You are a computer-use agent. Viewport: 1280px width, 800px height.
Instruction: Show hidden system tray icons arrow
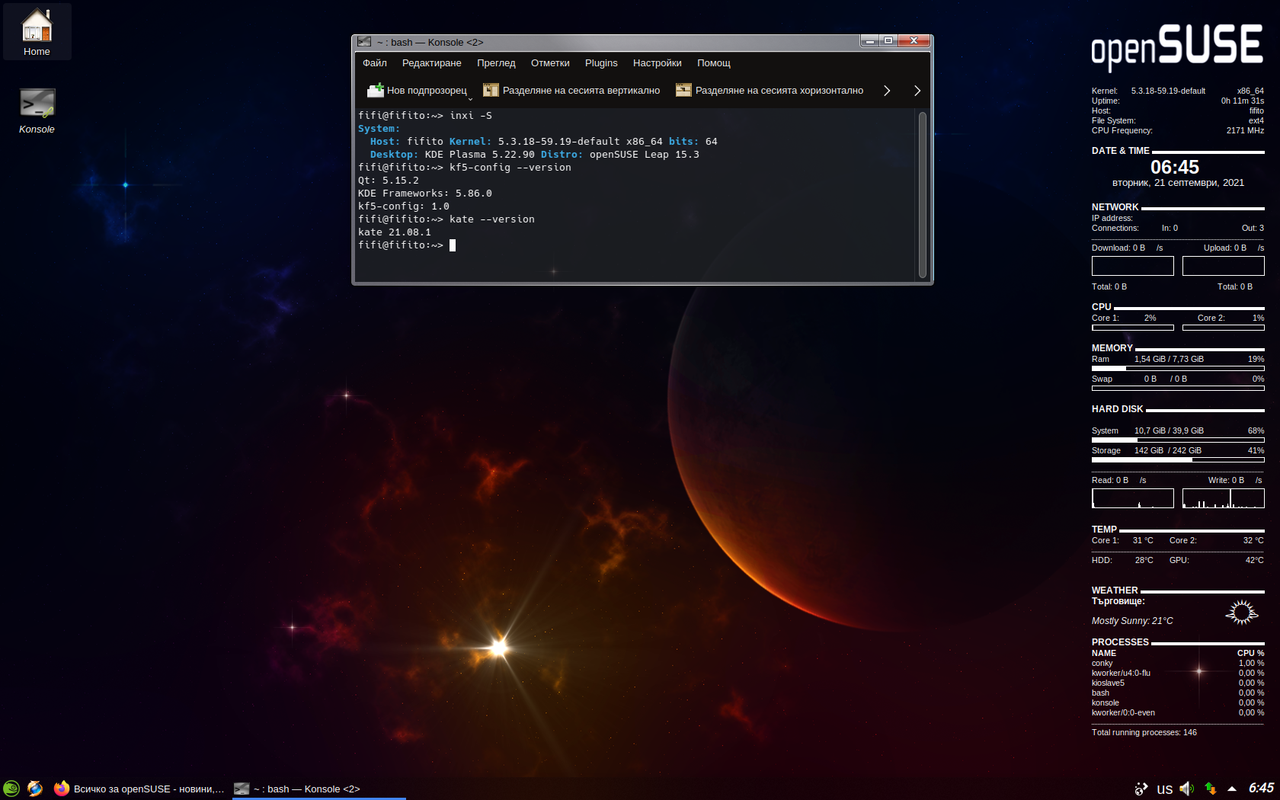tap(1232, 789)
